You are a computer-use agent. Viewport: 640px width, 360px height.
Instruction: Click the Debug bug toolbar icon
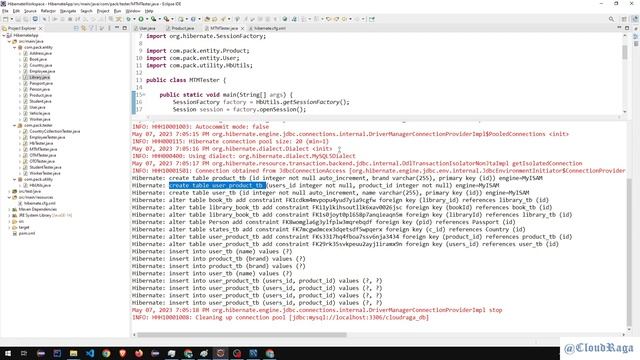click(129, 19)
